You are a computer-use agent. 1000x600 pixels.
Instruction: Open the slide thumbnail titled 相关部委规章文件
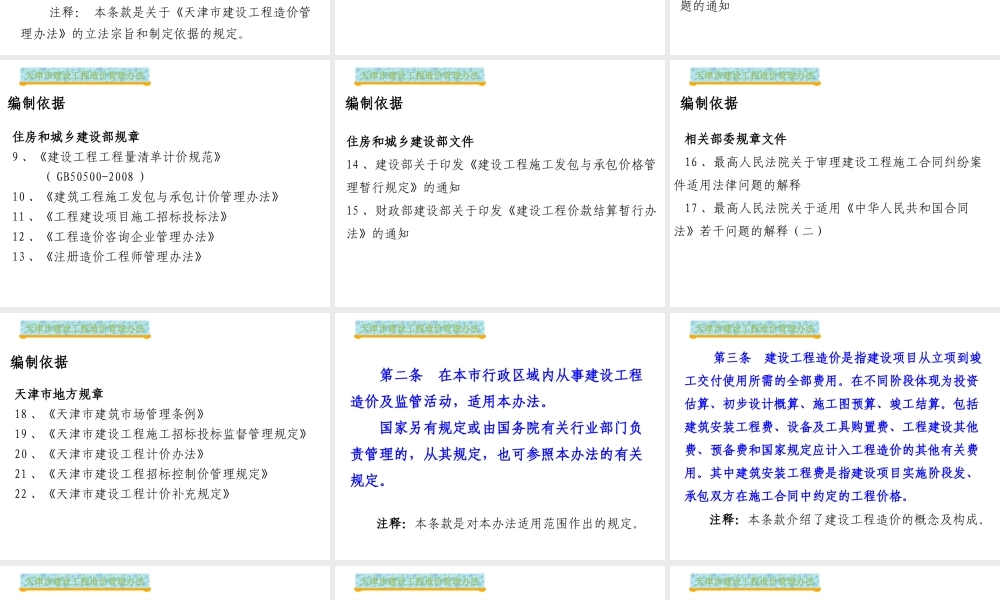tap(835, 183)
